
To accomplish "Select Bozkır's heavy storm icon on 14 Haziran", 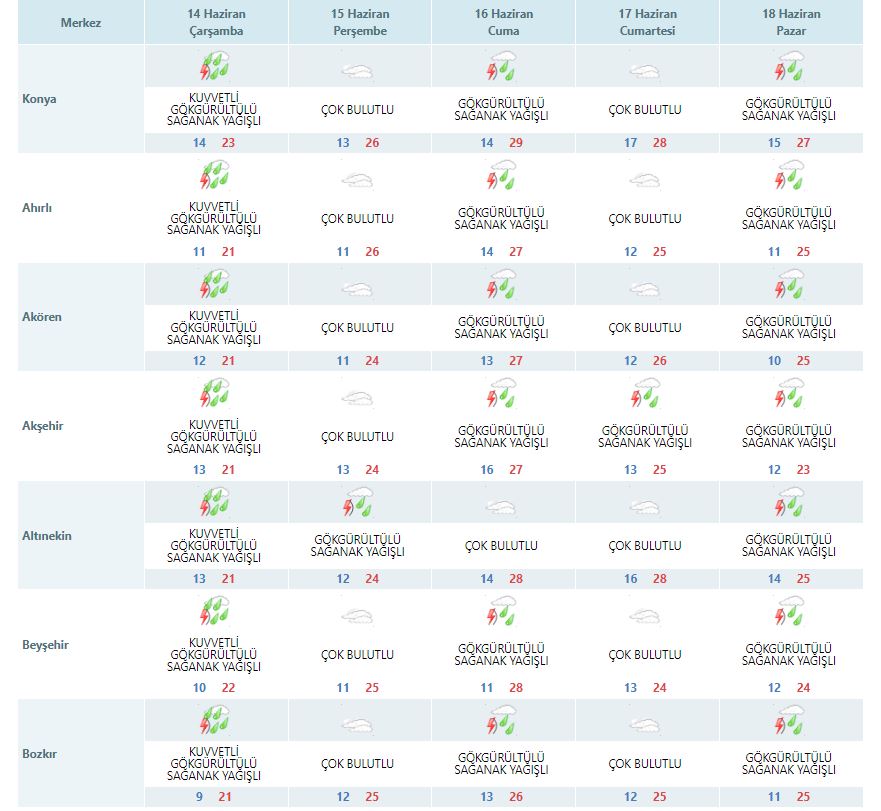I will click(215, 722).
